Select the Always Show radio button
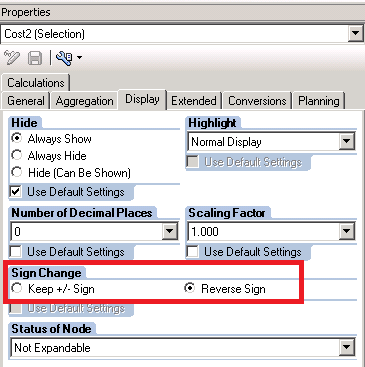The width and height of the screenshot is (365, 367). coord(16,138)
